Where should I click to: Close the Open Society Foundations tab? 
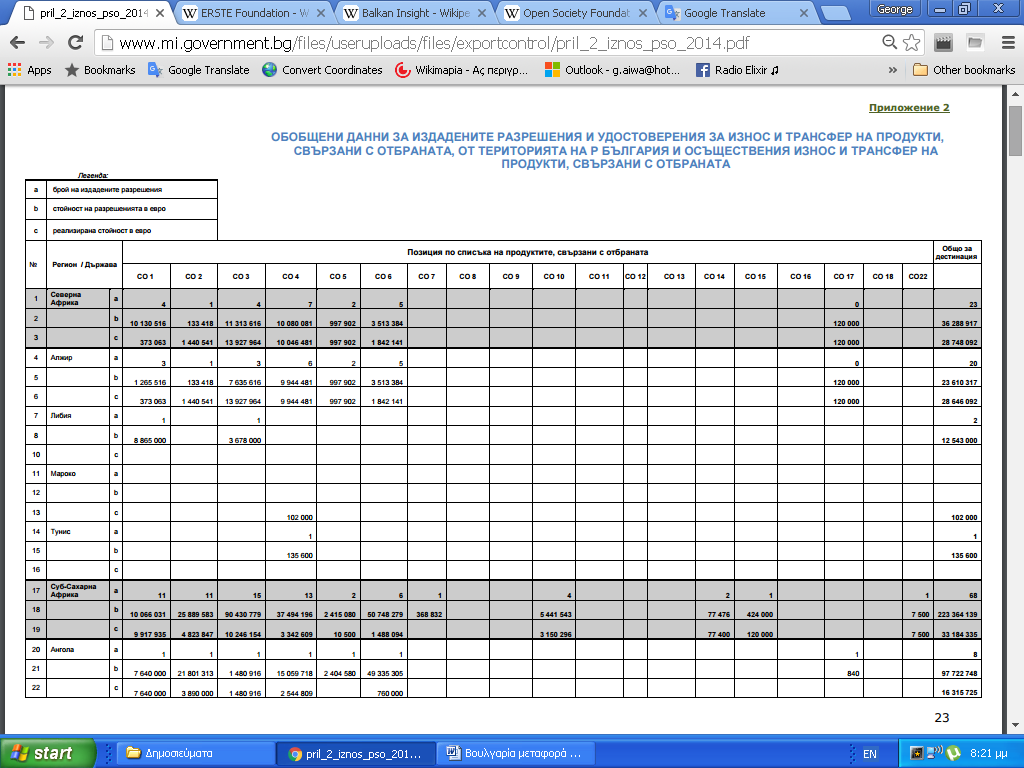click(643, 13)
